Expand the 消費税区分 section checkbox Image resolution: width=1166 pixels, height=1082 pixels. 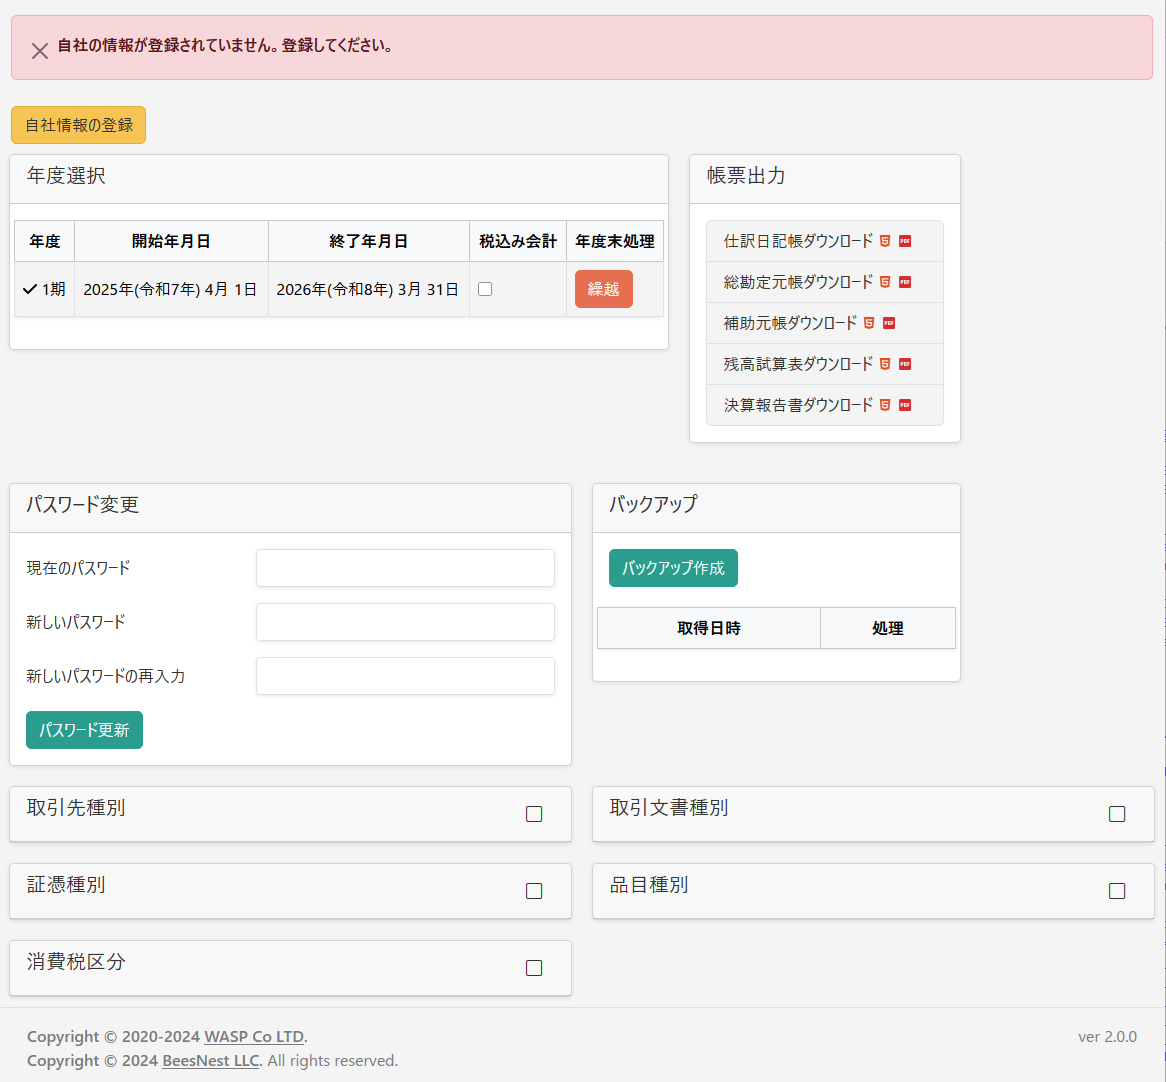pos(534,968)
